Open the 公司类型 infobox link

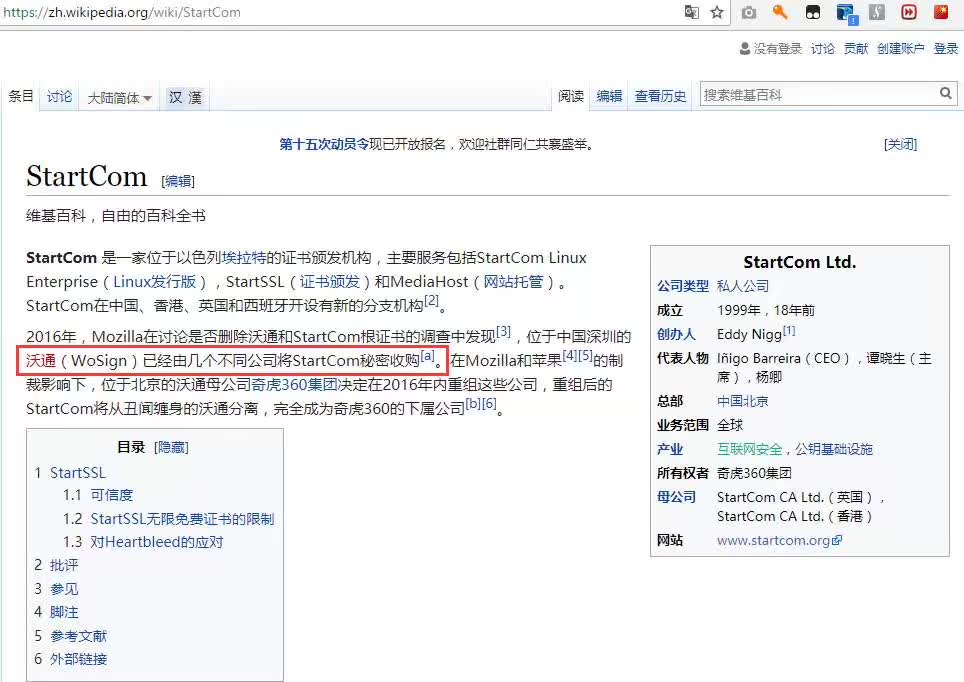click(682, 286)
